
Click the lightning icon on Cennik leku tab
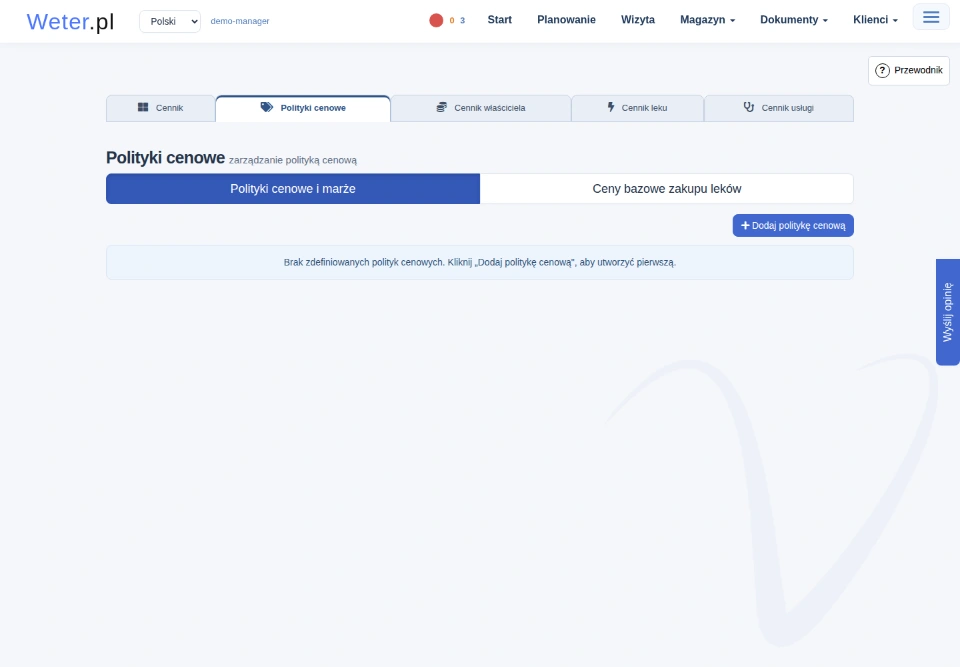pos(610,107)
